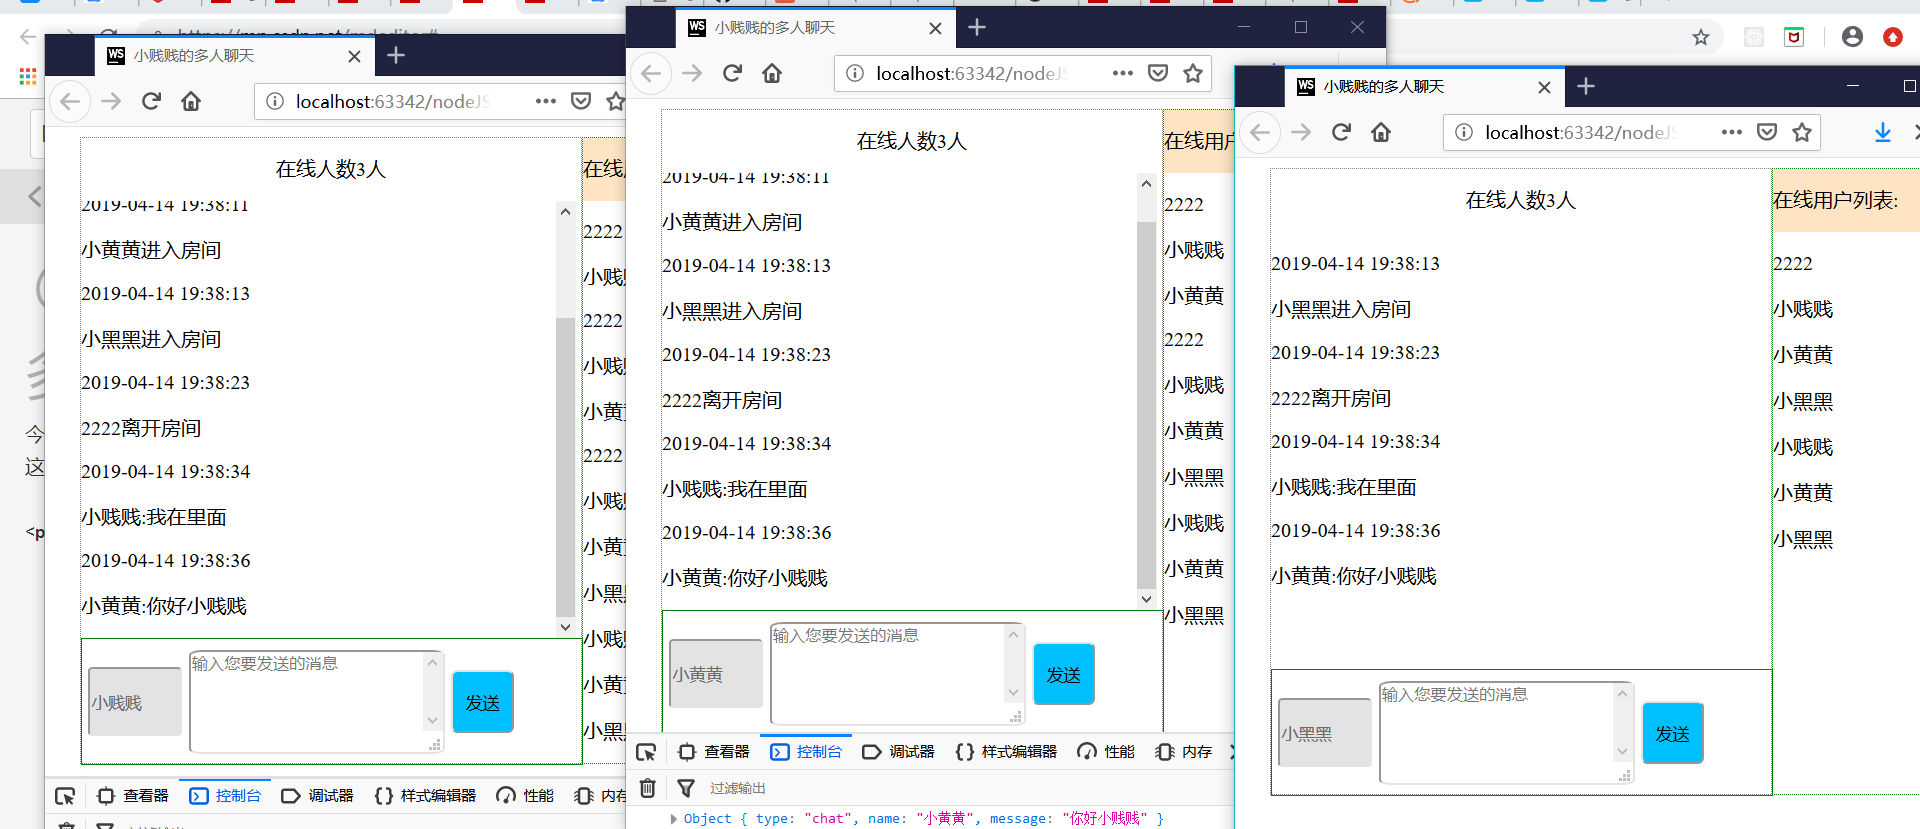Bookmark the page in the middle window
The height and width of the screenshot is (829, 1920).
pyautogui.click(x=1192, y=73)
